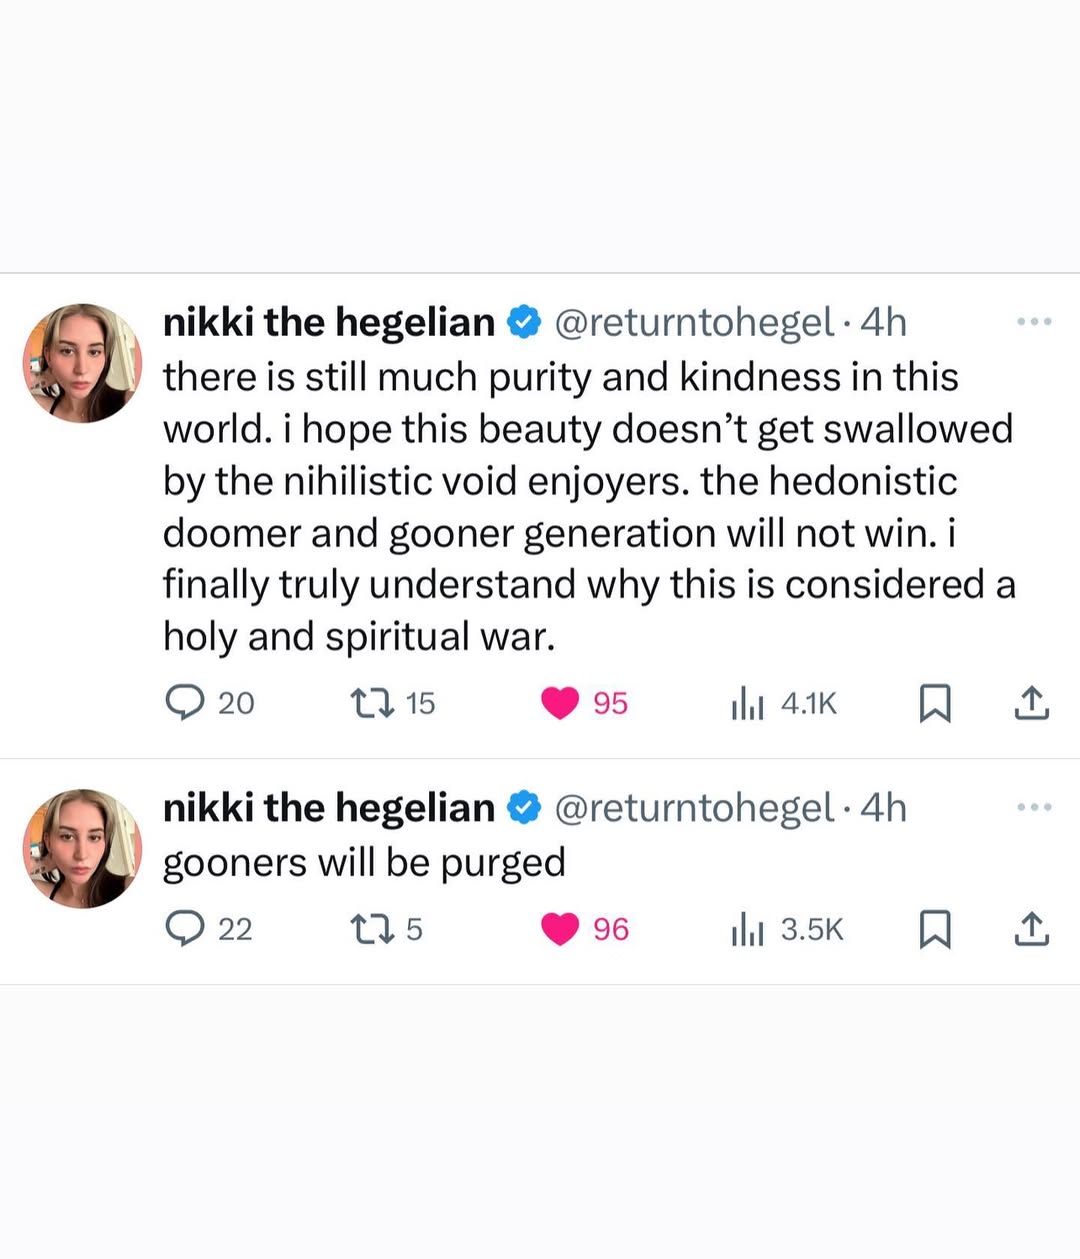Unlike the tweet with 96 likes
This screenshot has height=1259, width=1080.
[560, 929]
